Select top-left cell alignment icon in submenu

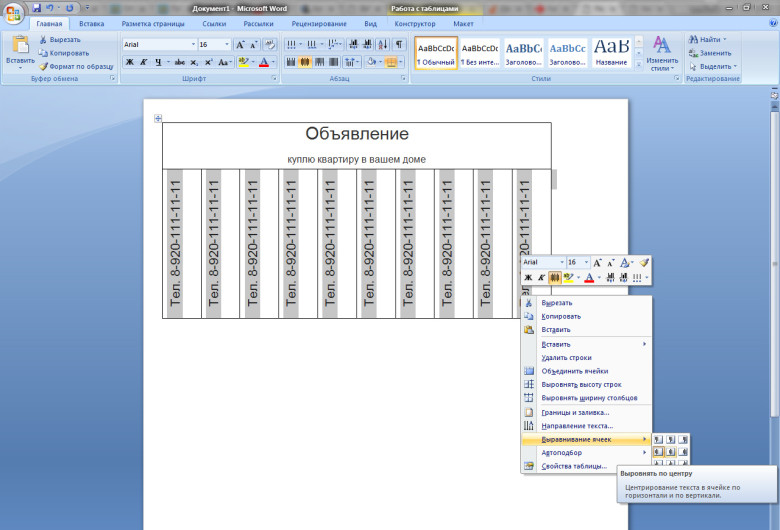coord(658,439)
